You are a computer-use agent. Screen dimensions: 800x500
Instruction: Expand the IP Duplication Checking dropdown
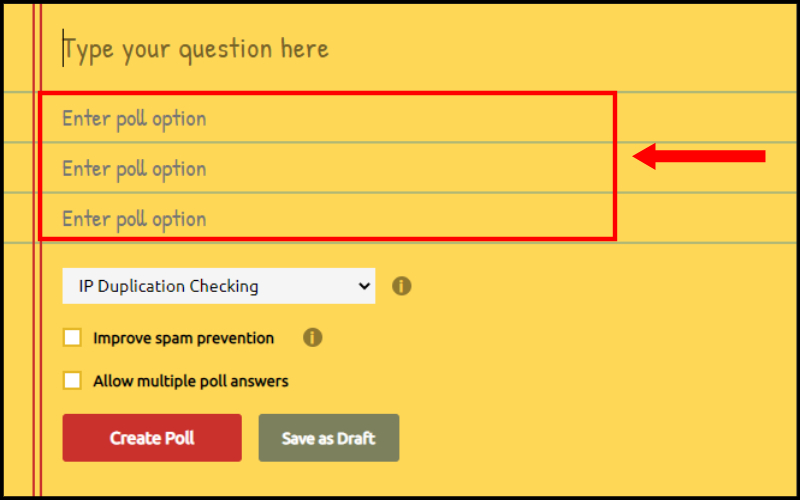(218, 286)
